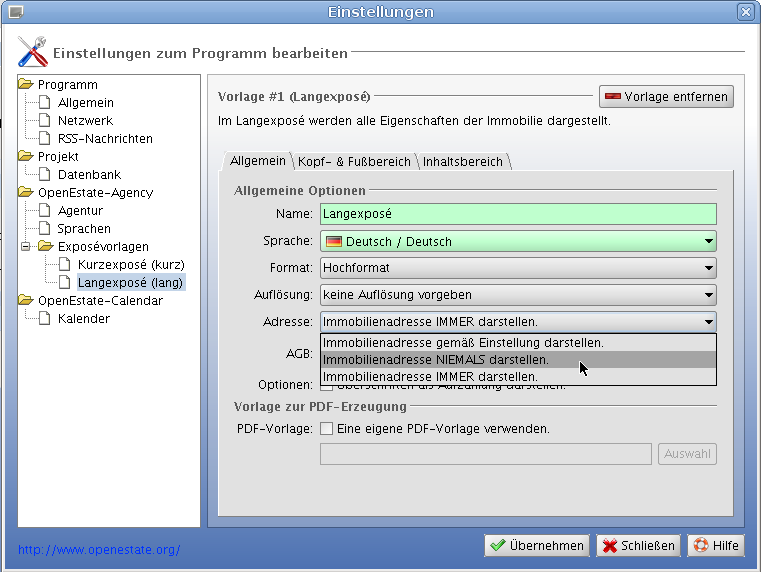The height and width of the screenshot is (572, 761).
Task: Click the Exposévorlagen folder icon
Action: pos(45,246)
